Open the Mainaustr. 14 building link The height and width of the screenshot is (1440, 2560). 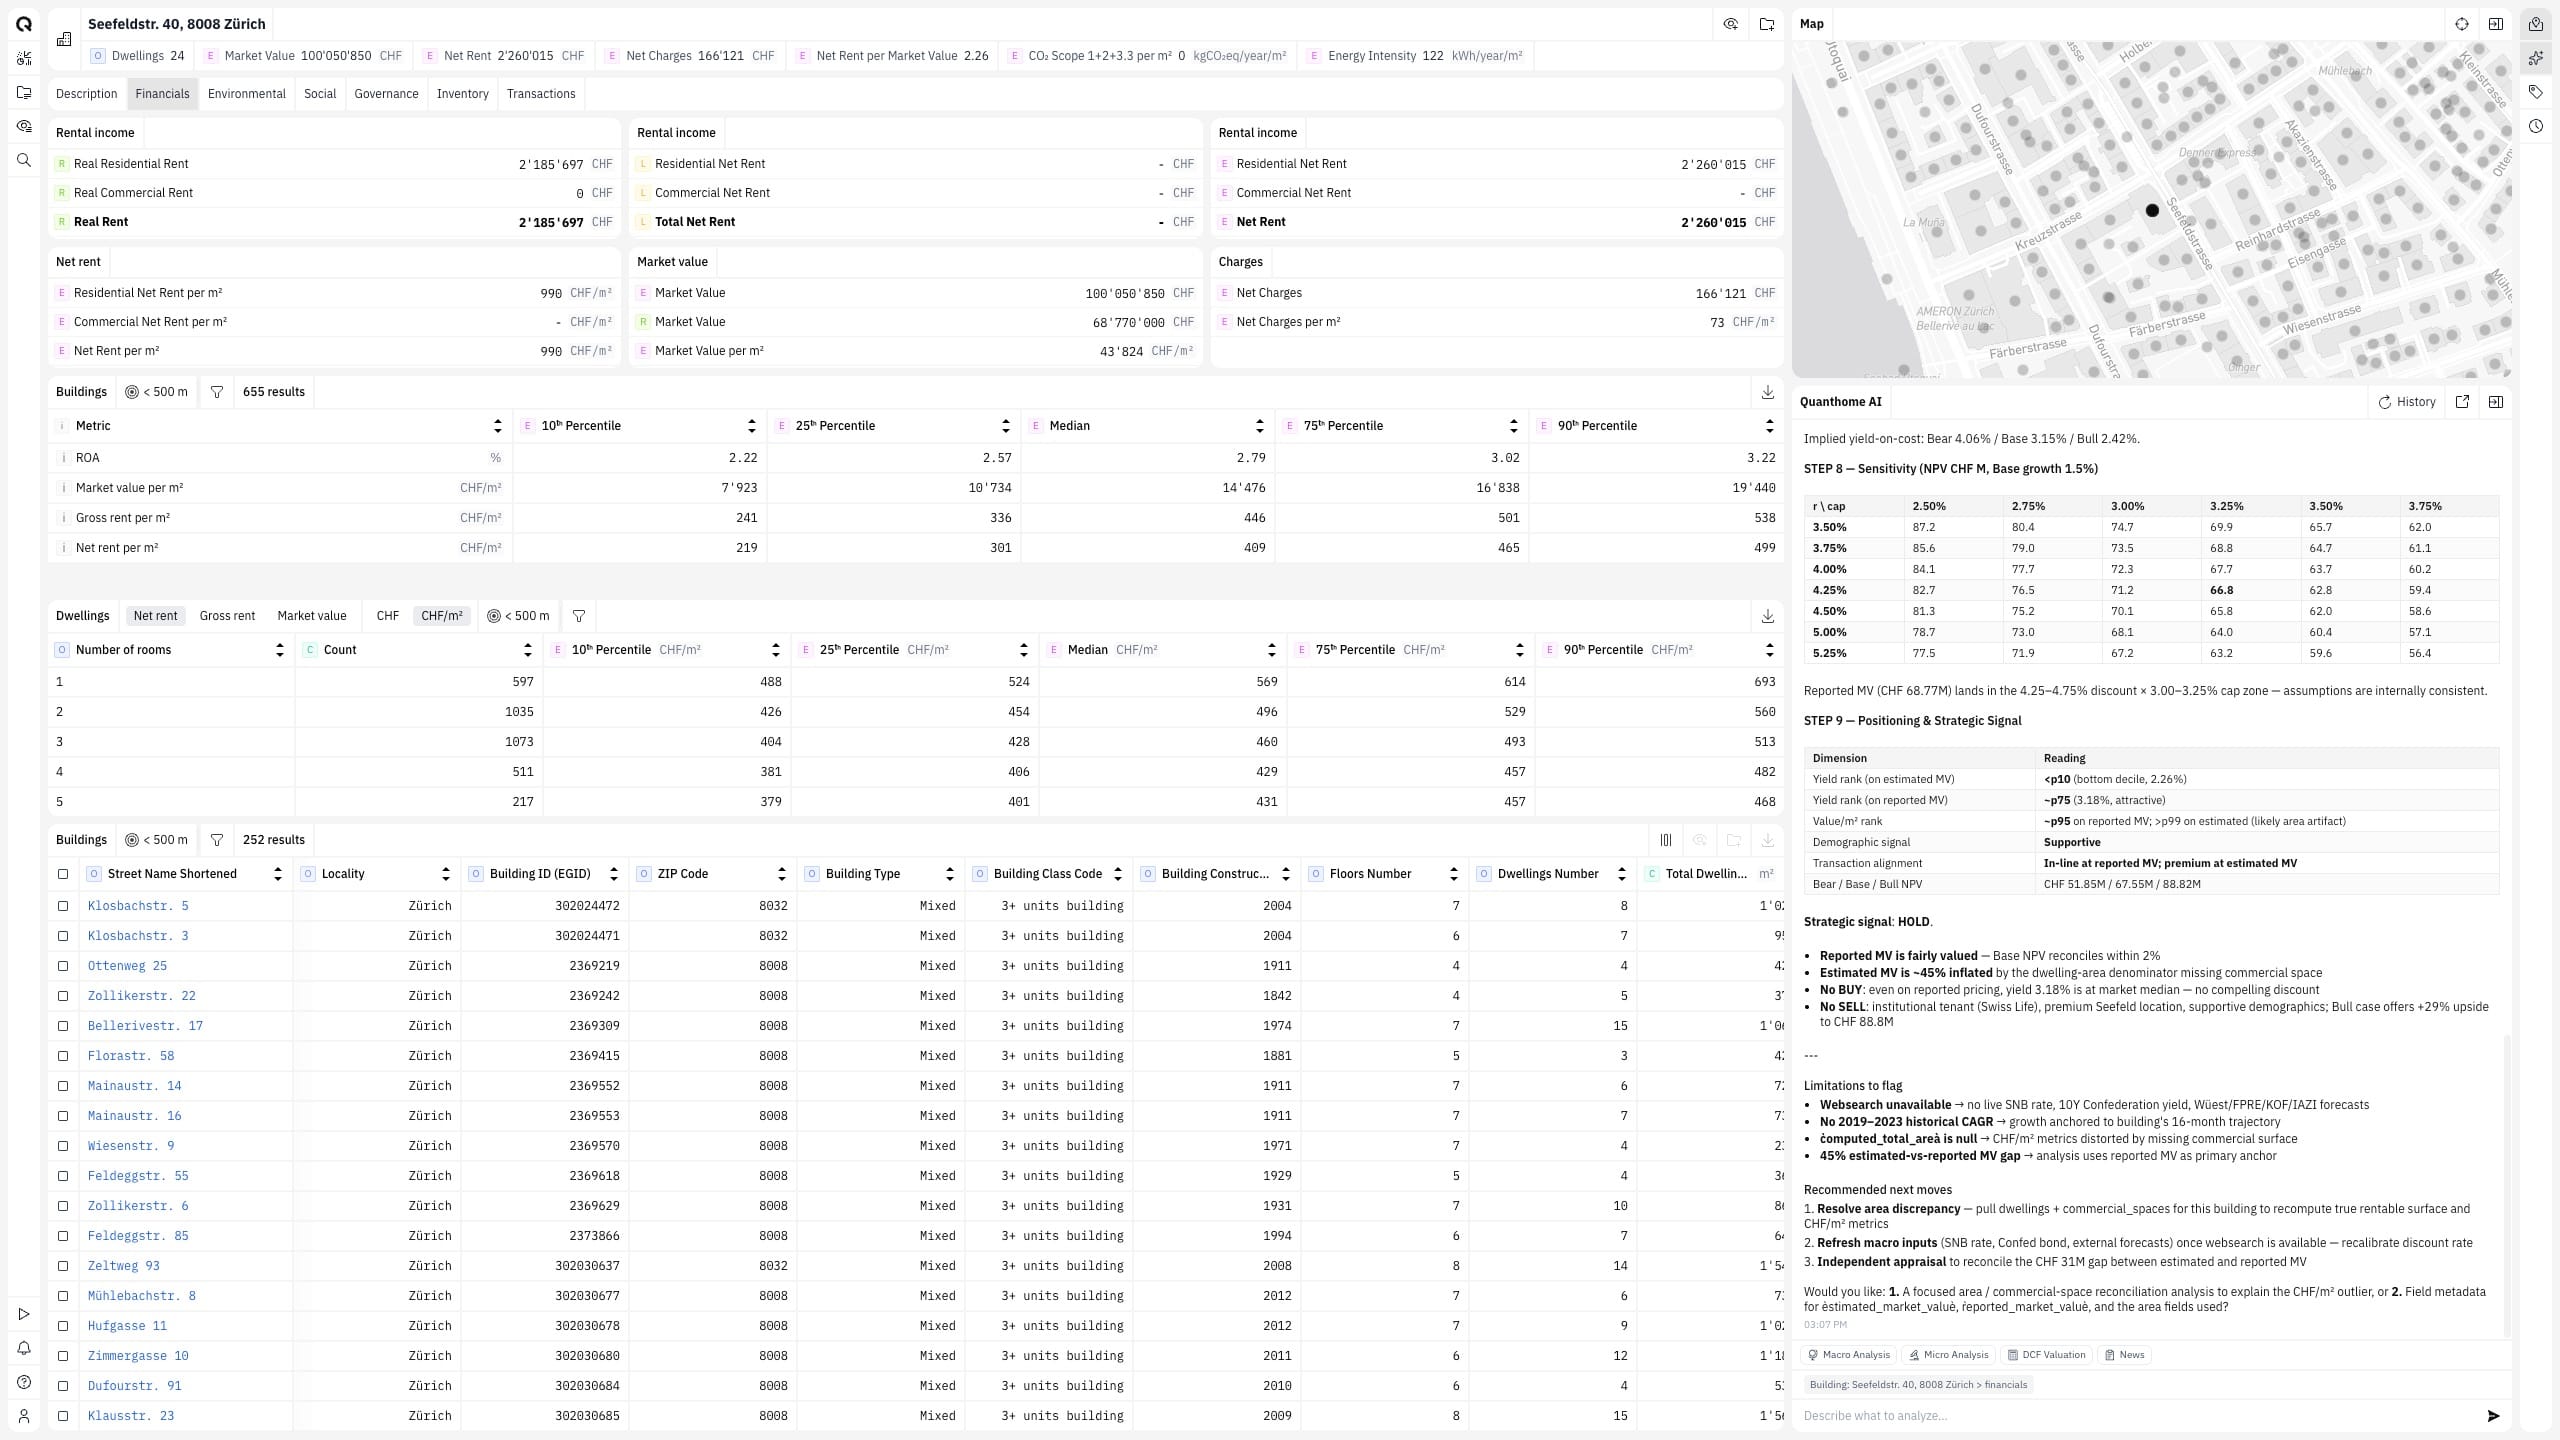point(135,1086)
